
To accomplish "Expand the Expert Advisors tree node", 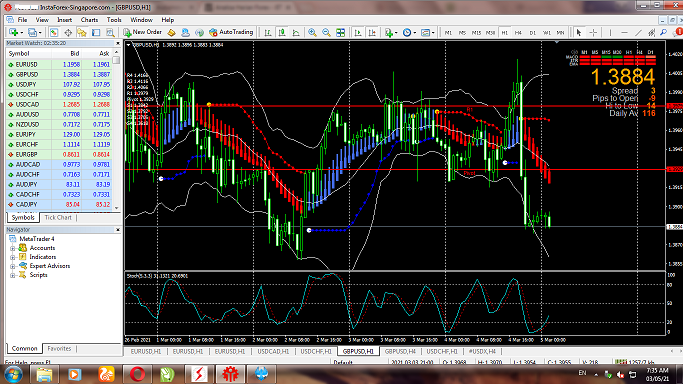I will pos(13,266).
